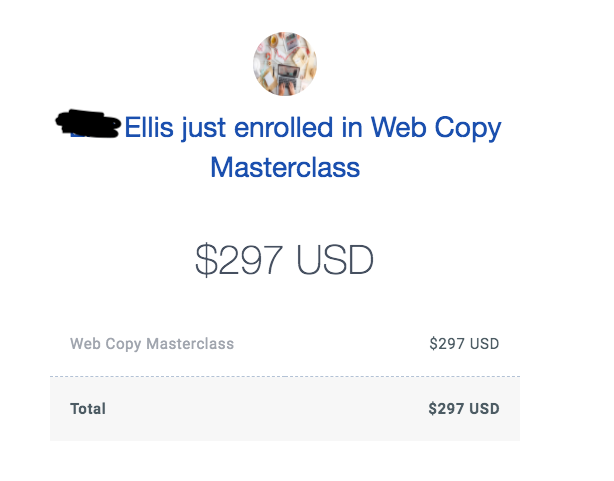Click the bold '$297 USD' total amount

[x=464, y=409]
